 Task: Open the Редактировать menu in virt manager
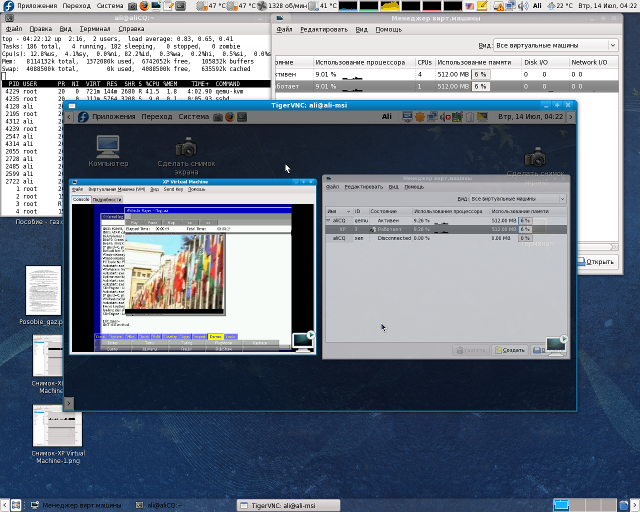click(x=325, y=29)
